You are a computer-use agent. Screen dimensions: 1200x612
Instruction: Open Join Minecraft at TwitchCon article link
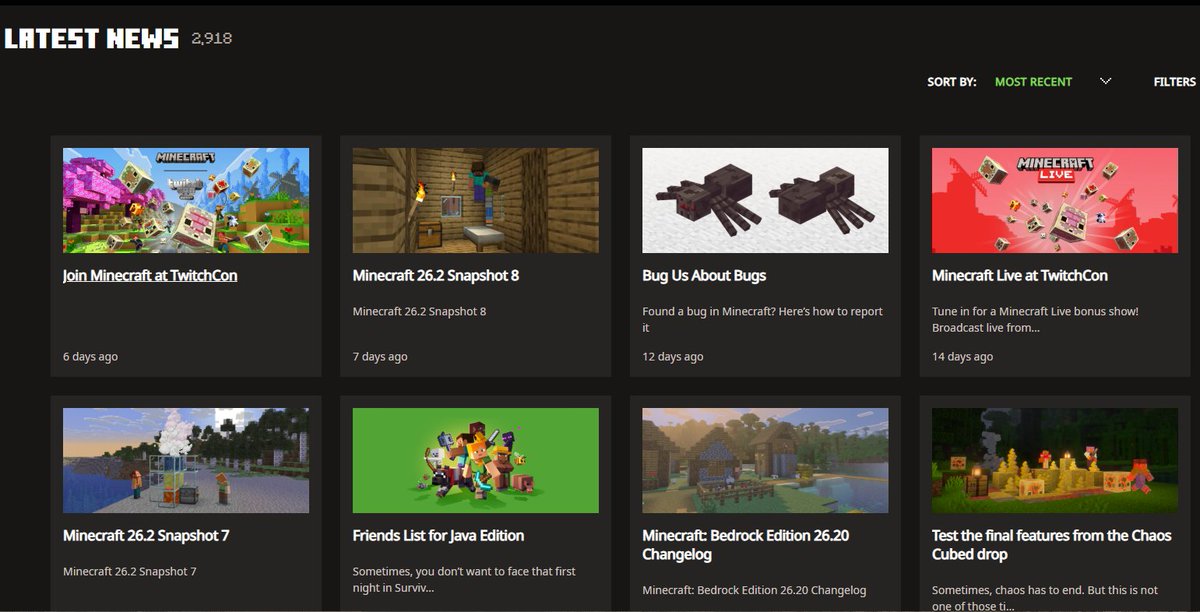[x=150, y=275]
